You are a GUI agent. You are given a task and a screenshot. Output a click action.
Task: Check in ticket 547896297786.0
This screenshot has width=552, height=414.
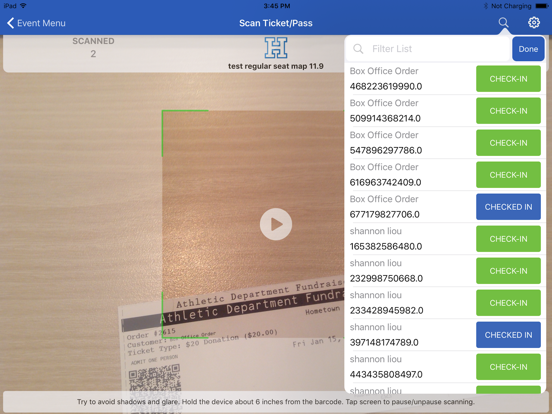pyautogui.click(x=508, y=143)
